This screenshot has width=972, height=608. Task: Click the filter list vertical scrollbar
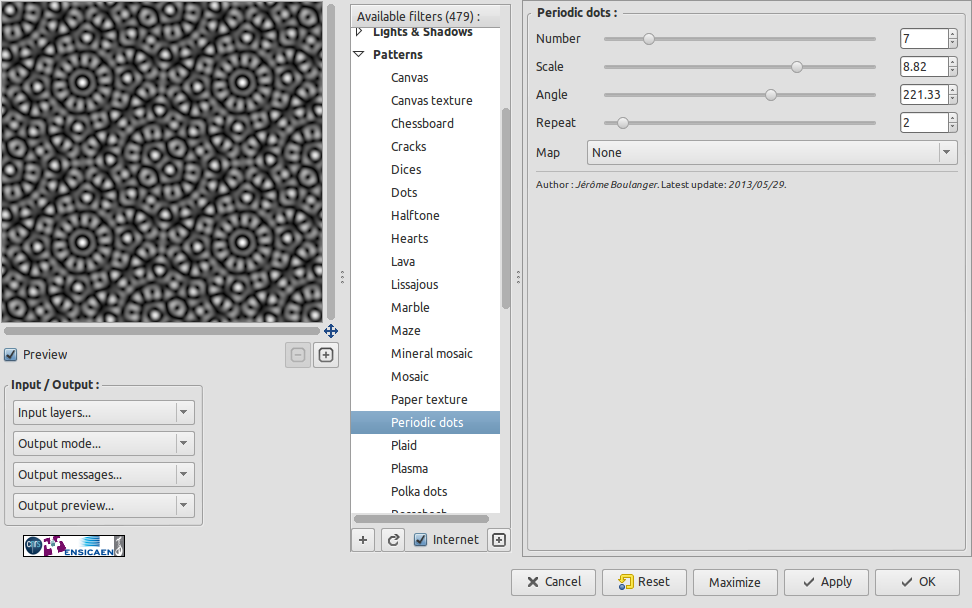point(506,208)
